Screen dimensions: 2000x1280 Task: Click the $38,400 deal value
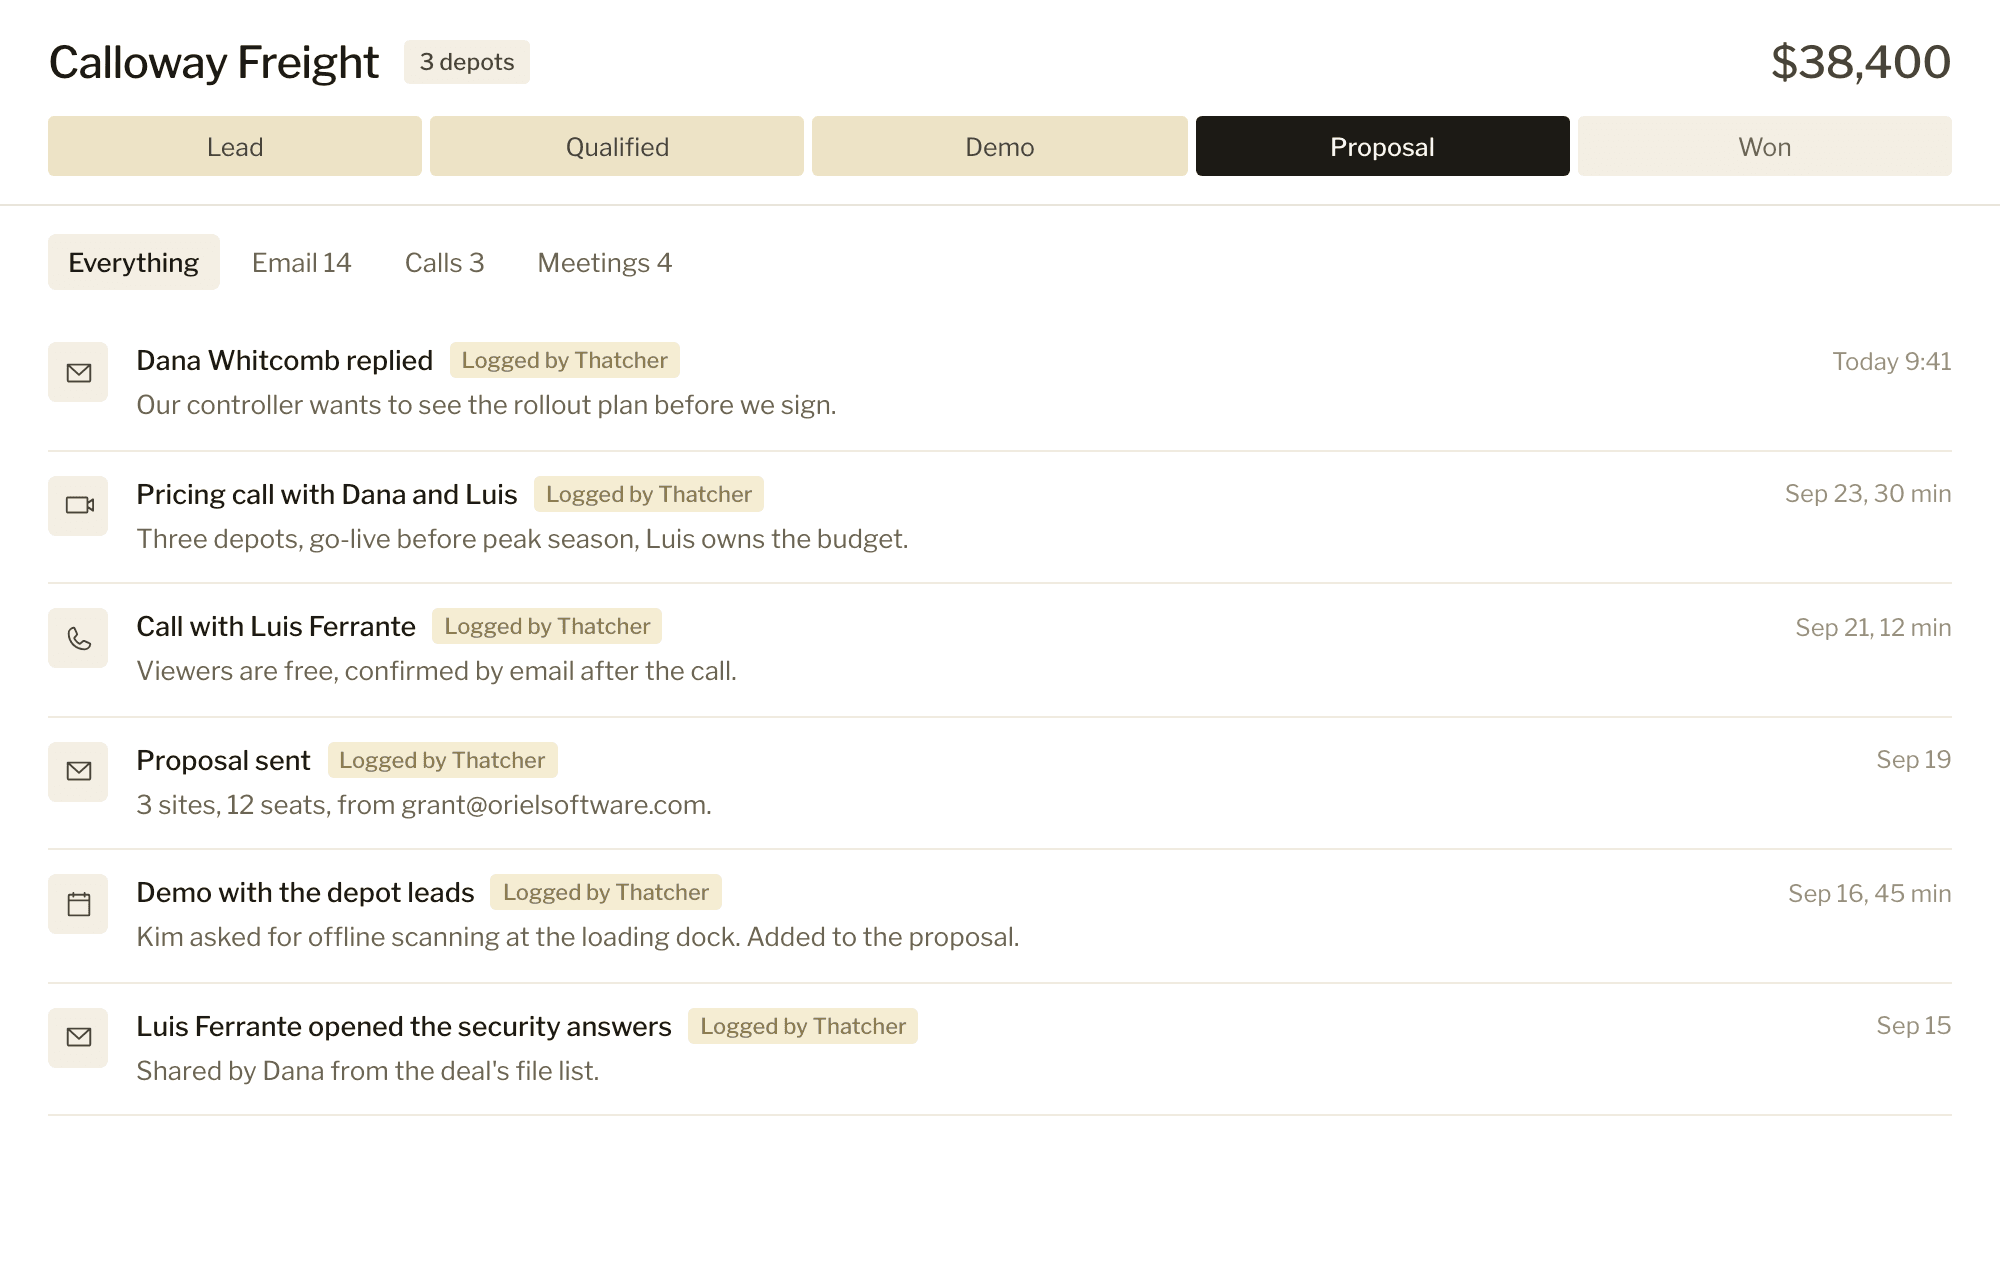pos(1861,62)
